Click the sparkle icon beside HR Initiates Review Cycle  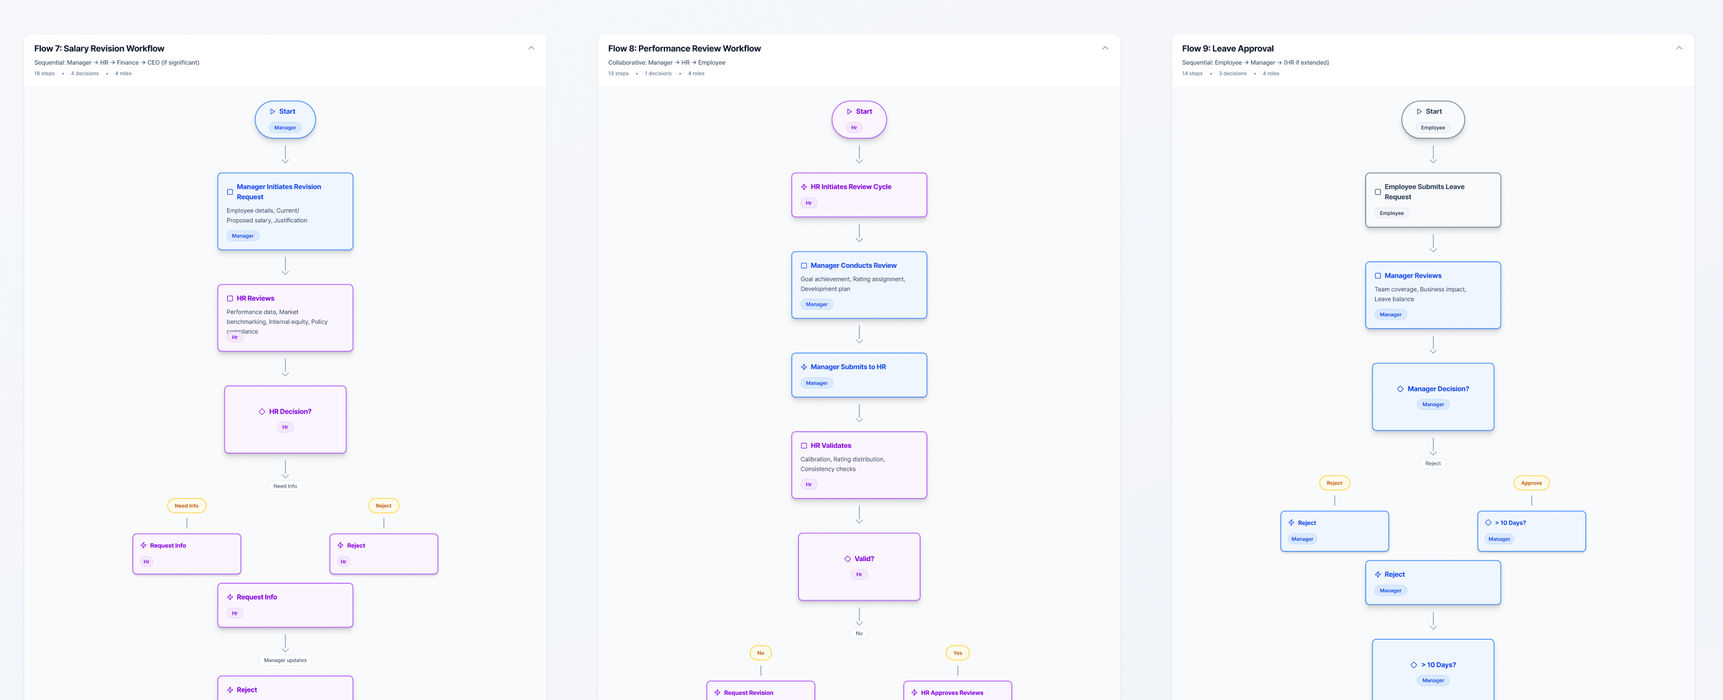[x=804, y=187]
